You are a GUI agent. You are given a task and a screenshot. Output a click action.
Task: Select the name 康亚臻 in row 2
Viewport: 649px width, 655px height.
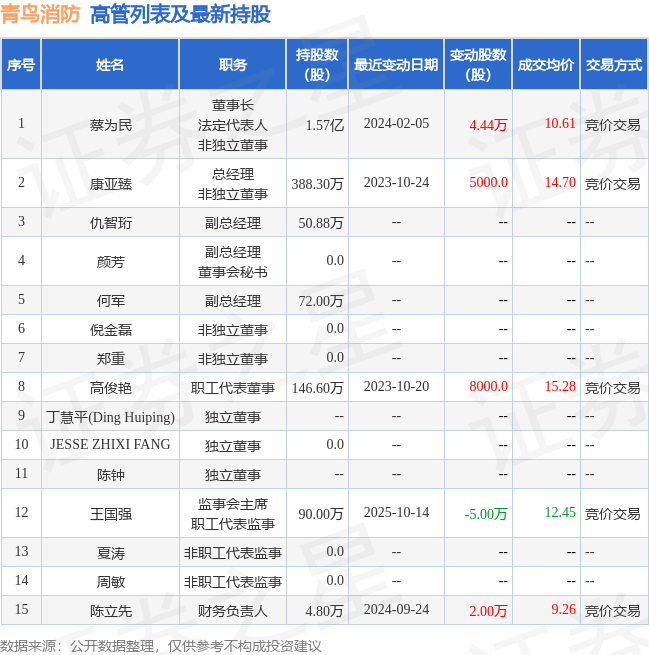(x=111, y=184)
